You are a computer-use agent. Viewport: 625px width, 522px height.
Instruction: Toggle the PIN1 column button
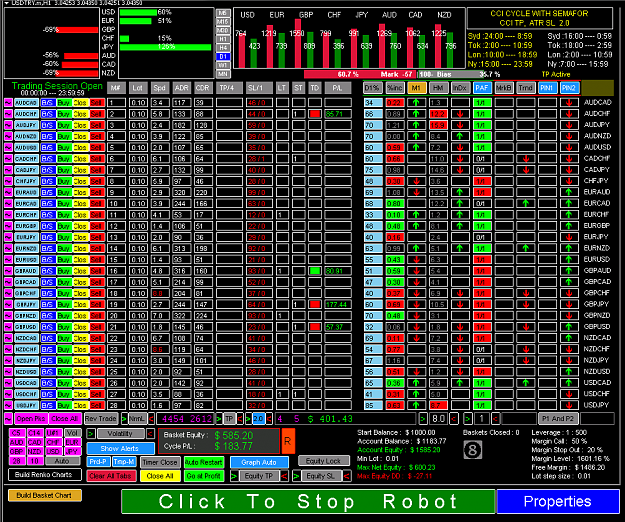click(x=547, y=88)
